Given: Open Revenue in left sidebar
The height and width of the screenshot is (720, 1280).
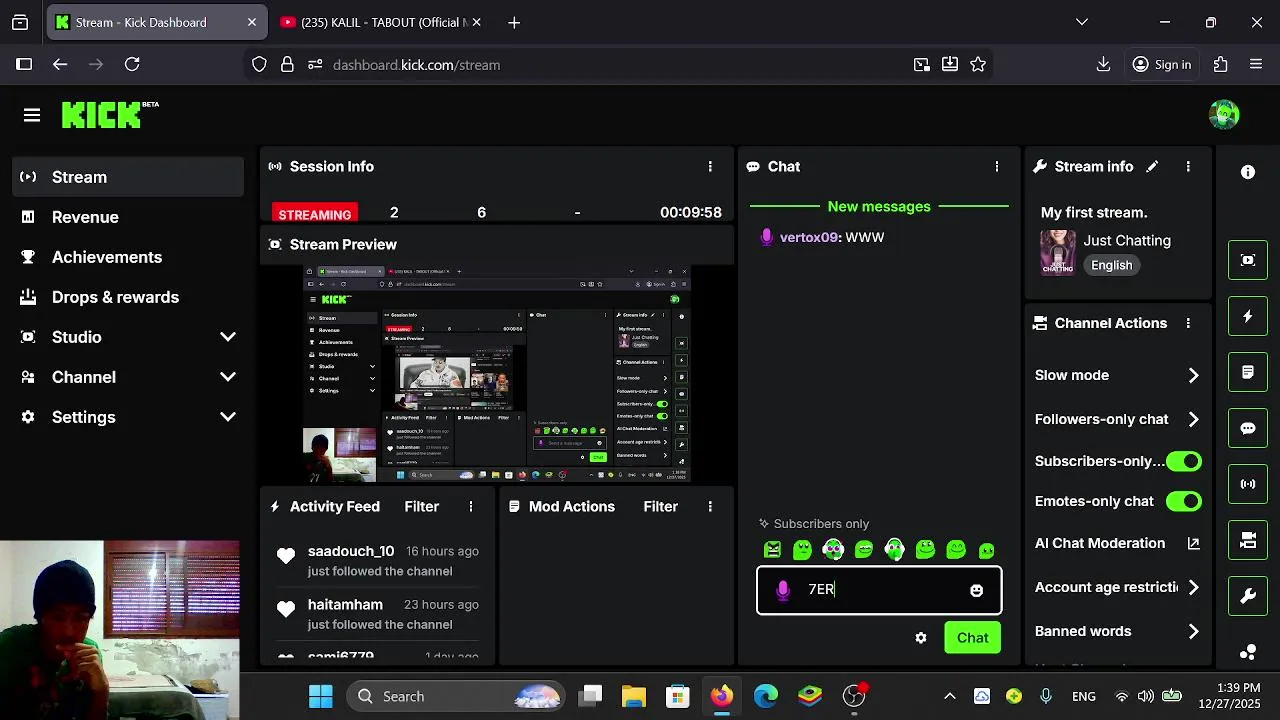Looking at the screenshot, I should 128,217.
